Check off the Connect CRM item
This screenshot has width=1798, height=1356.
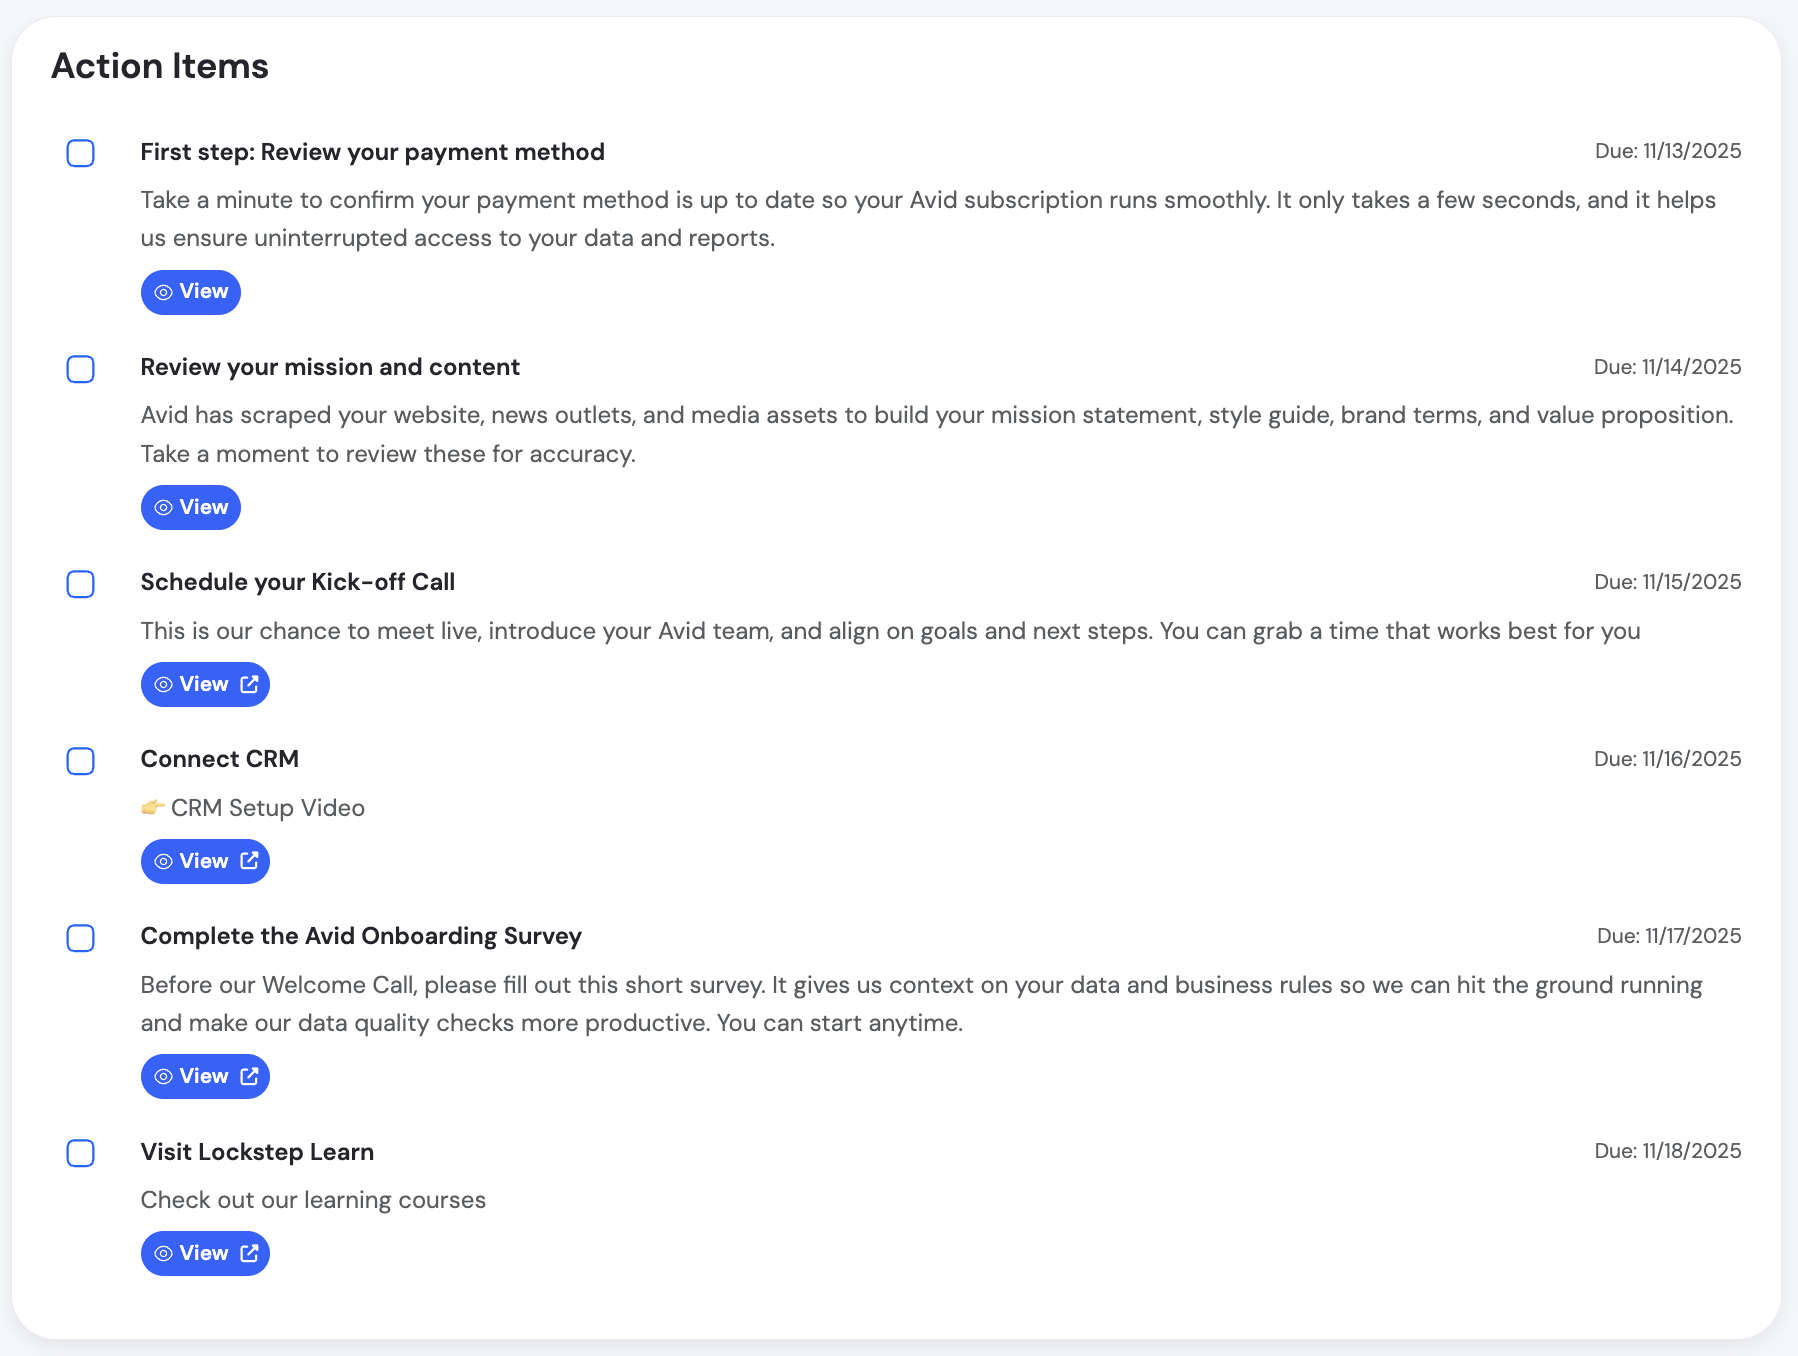pos(81,761)
